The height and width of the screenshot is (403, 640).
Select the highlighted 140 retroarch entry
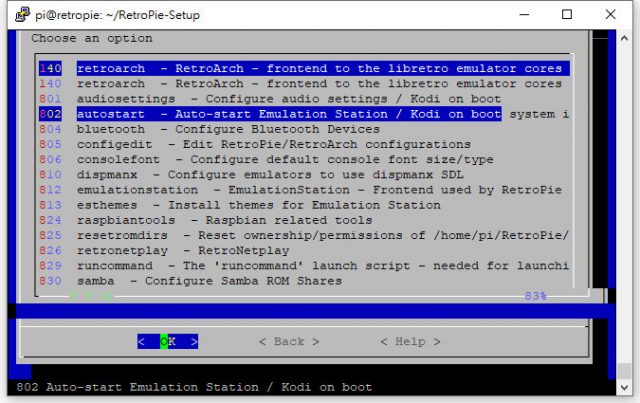tap(304, 68)
